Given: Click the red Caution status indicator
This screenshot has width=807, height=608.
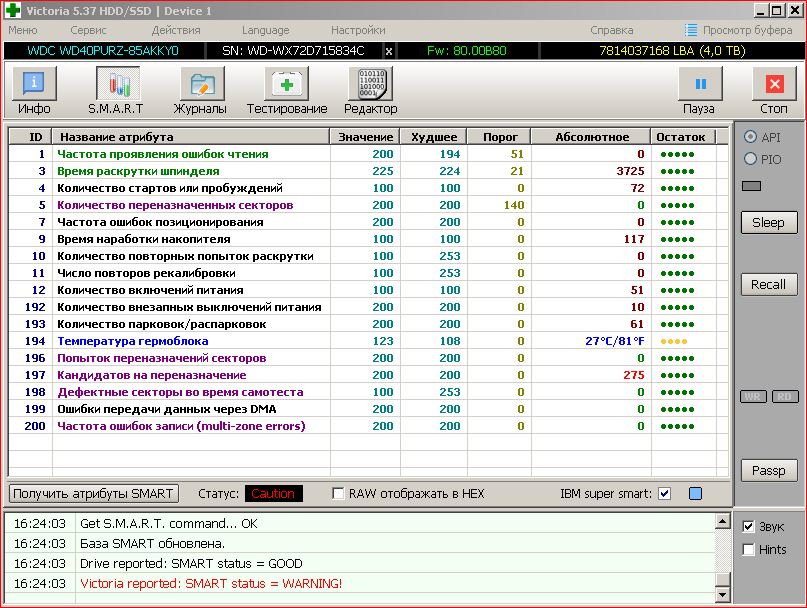Looking at the screenshot, I should (x=273, y=494).
